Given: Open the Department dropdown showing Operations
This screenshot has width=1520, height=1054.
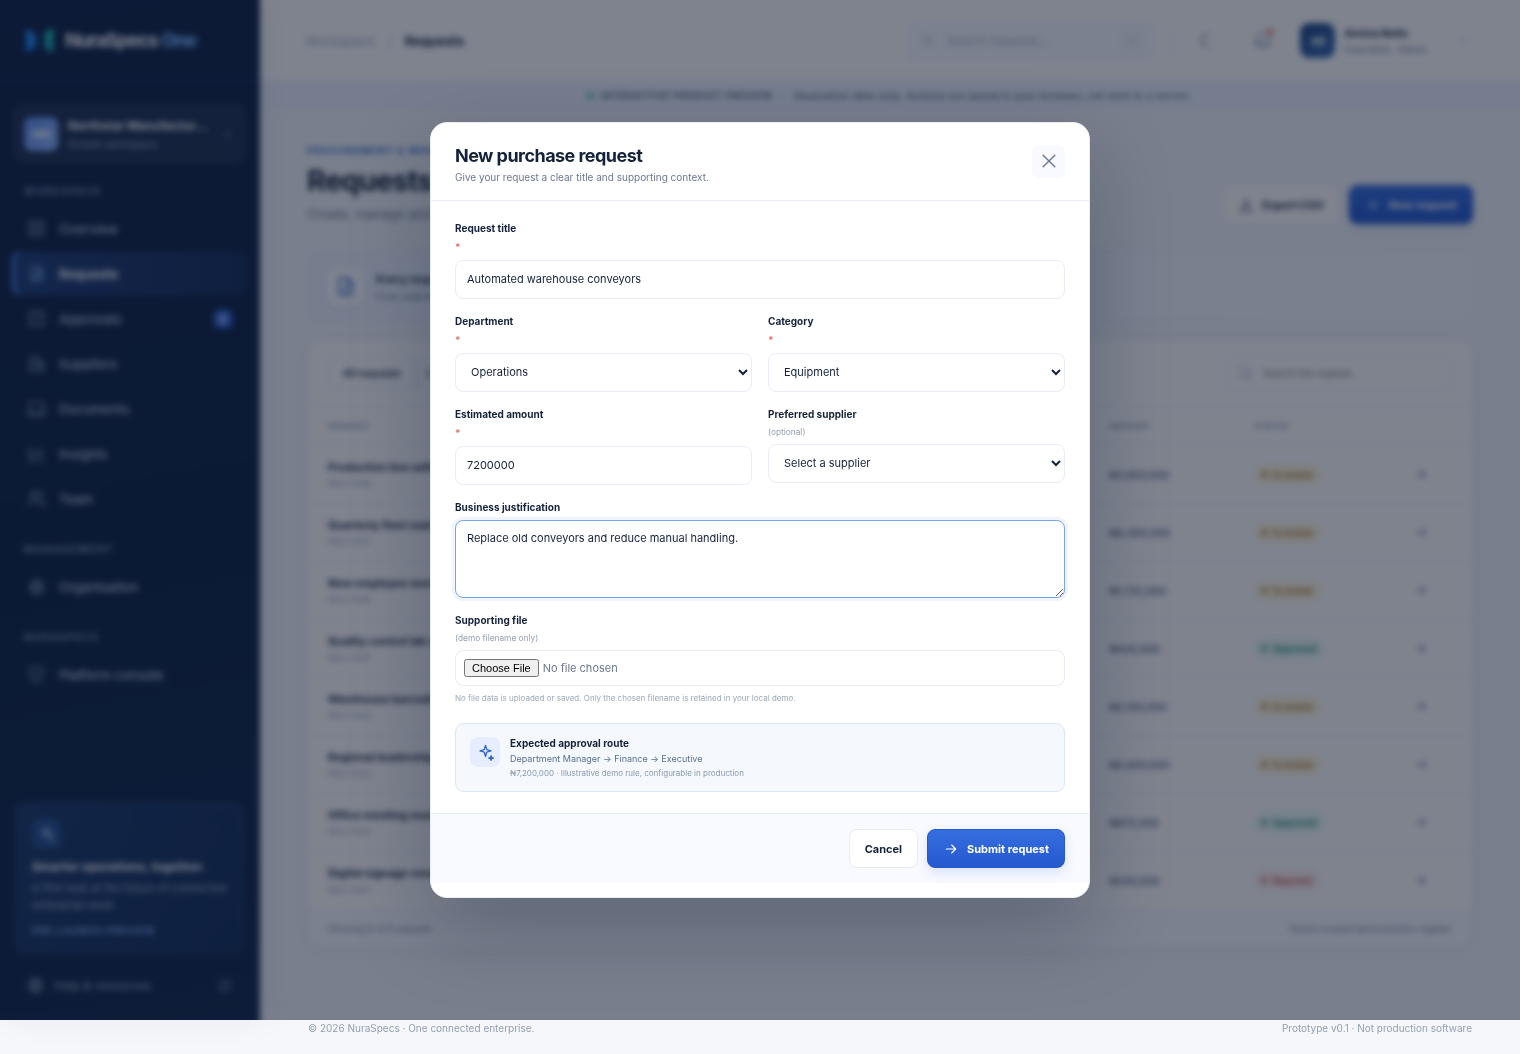Looking at the screenshot, I should (x=603, y=372).
